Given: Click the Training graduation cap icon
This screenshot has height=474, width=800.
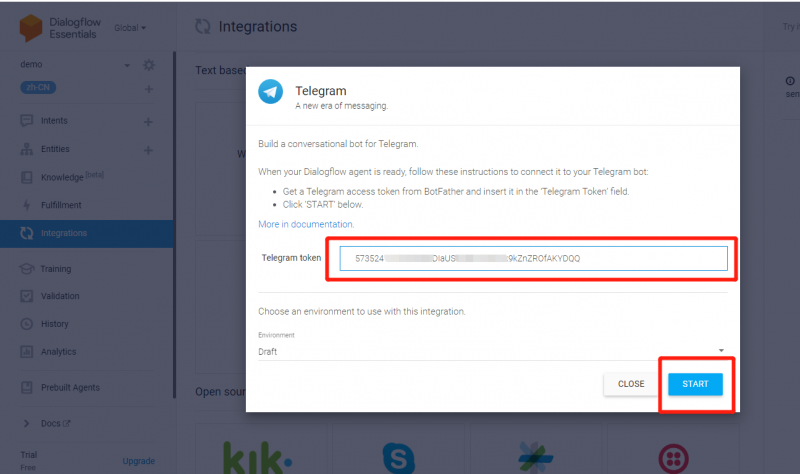Looking at the screenshot, I should [x=27, y=268].
